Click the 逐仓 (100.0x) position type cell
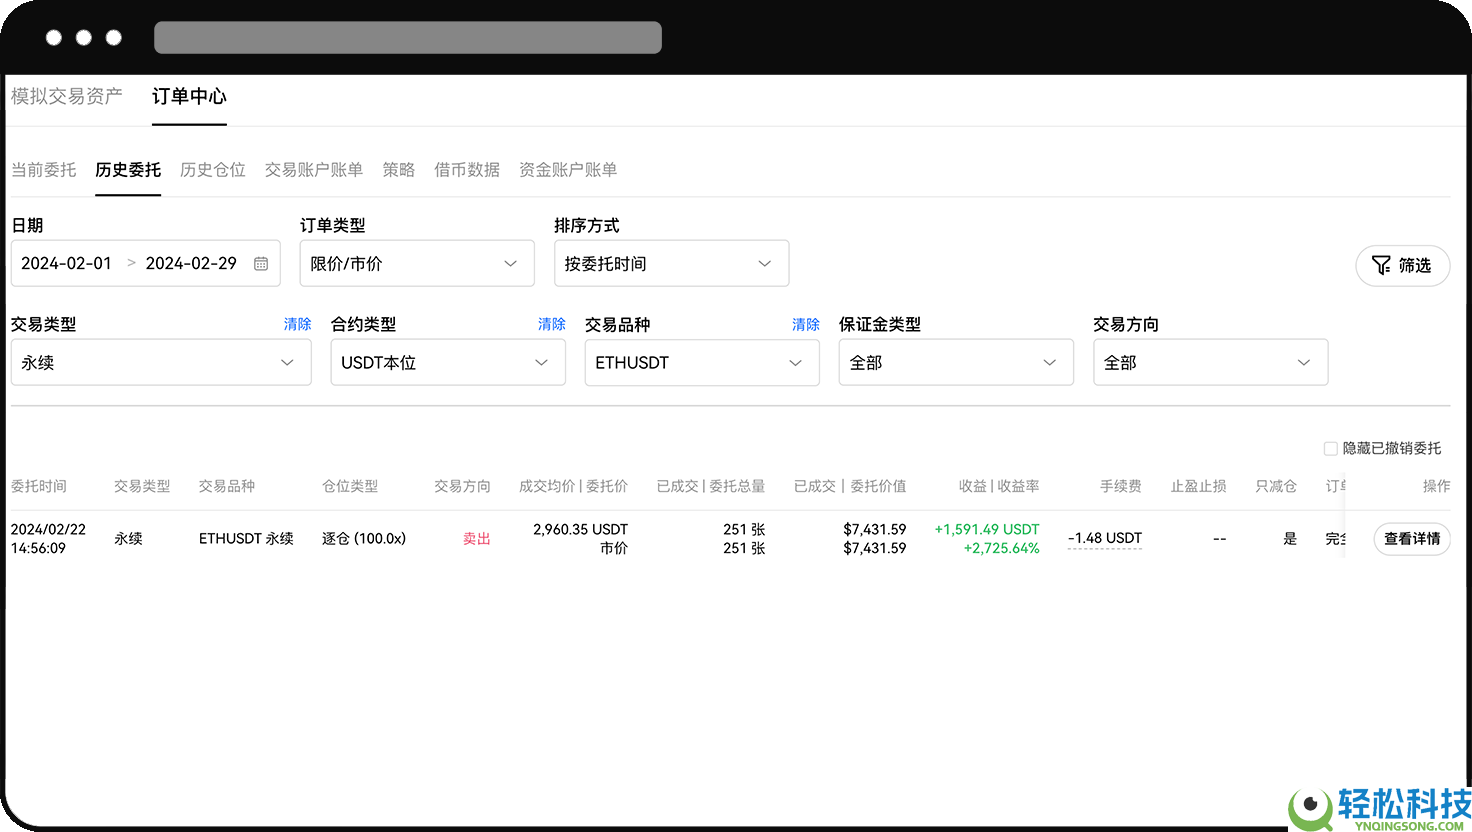1472x832 pixels. (364, 538)
